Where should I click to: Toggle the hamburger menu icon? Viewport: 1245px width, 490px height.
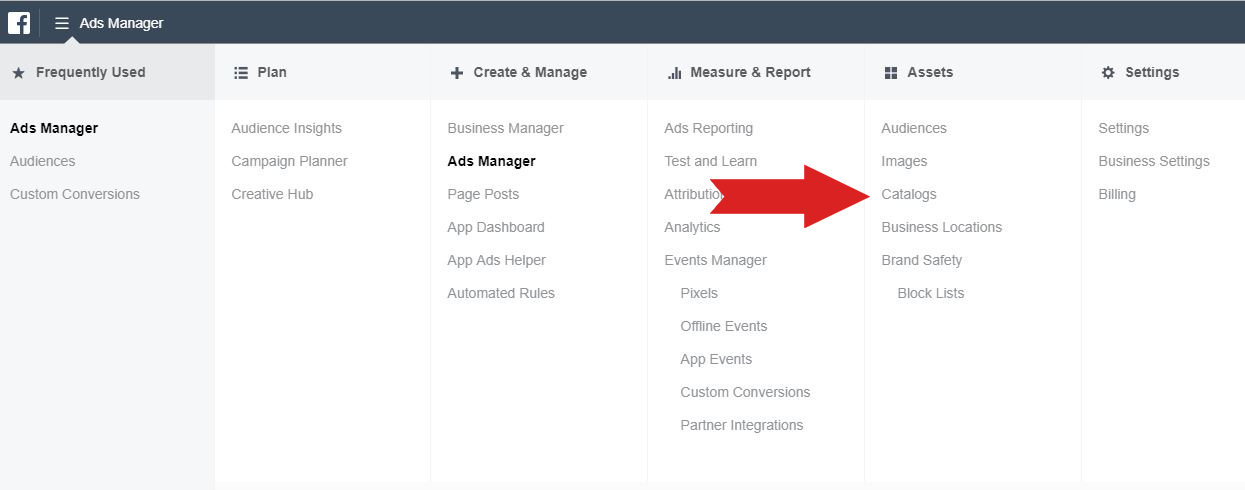pos(62,23)
